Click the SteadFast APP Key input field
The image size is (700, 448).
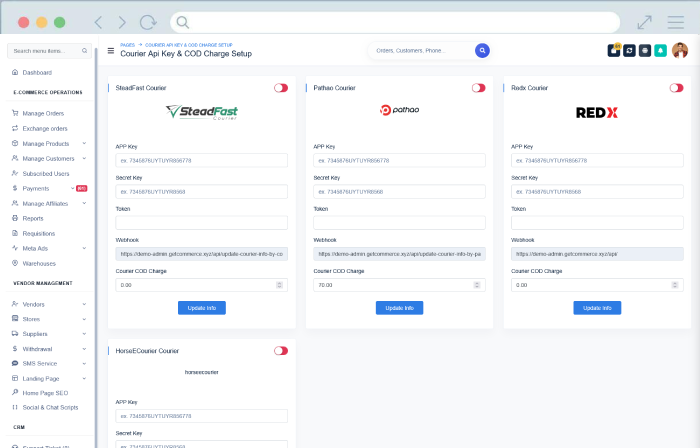pos(202,160)
